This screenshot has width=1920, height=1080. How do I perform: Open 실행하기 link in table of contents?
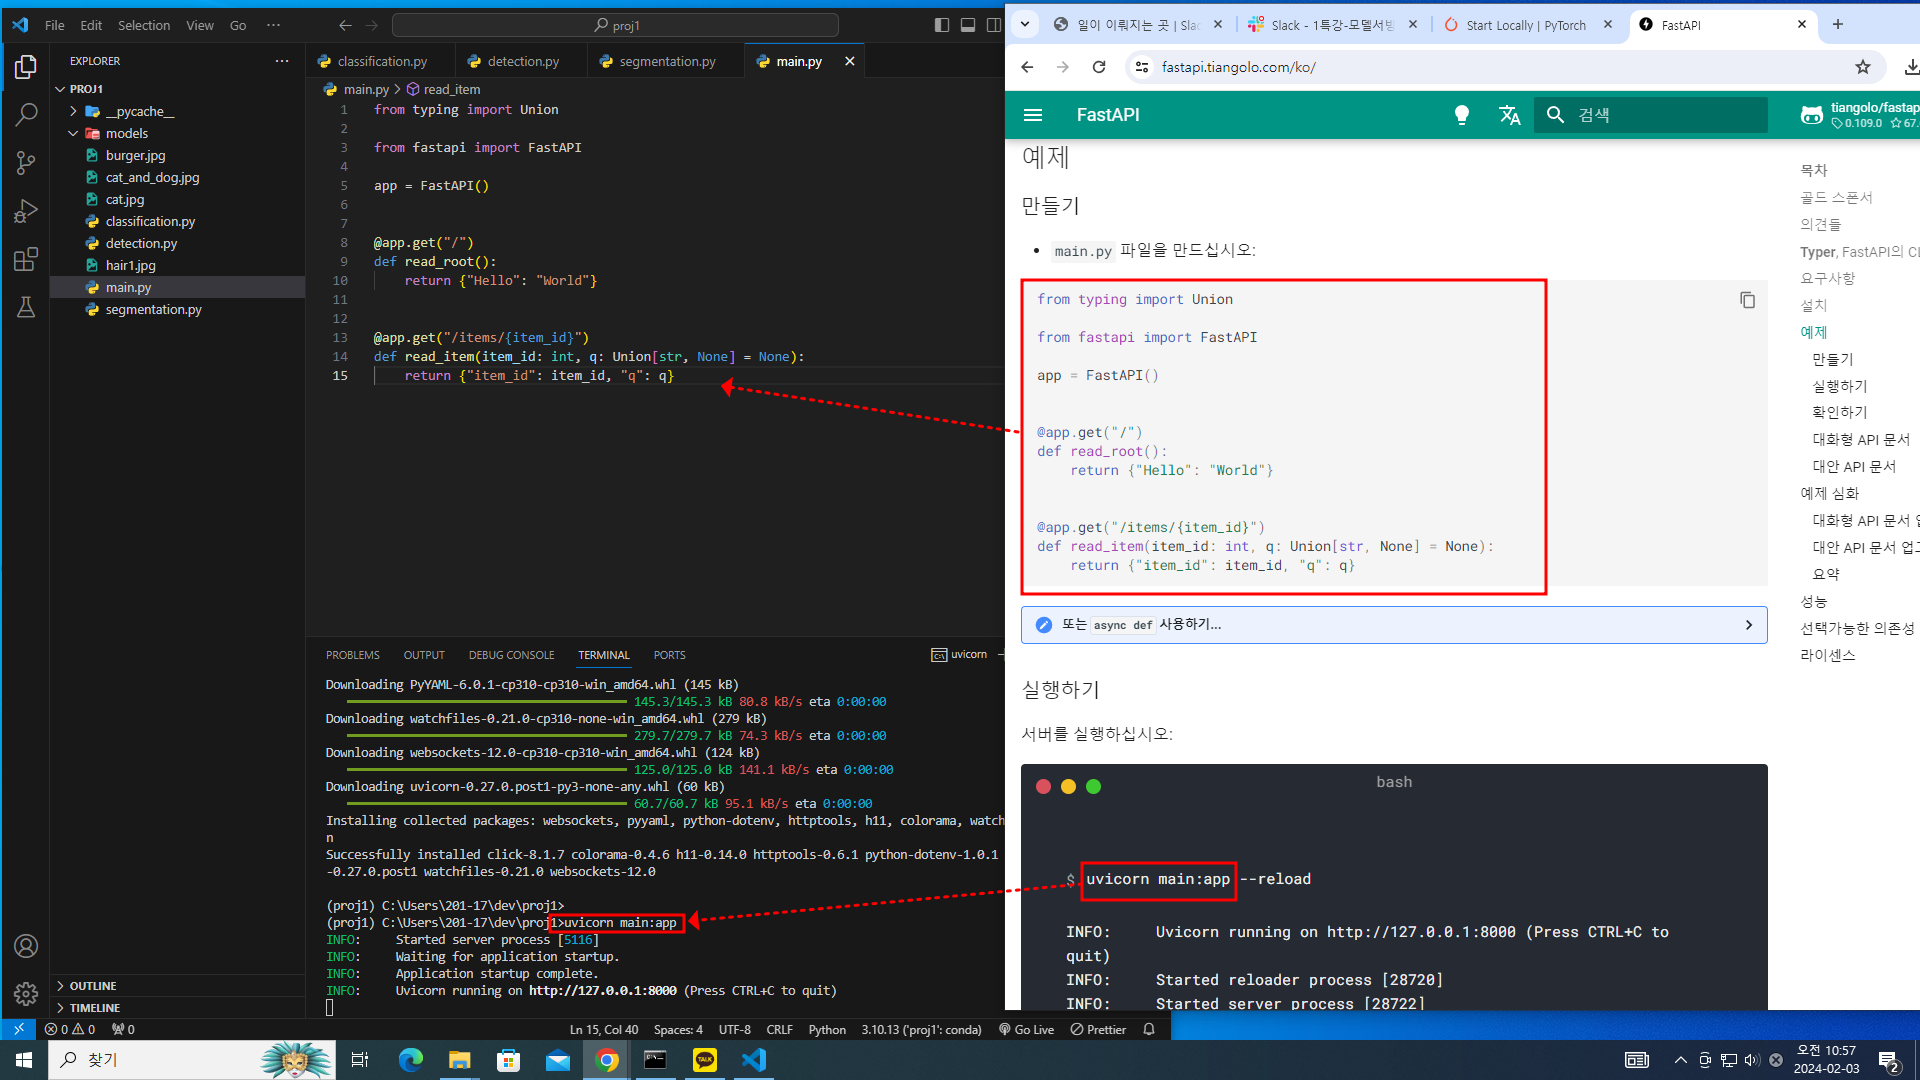pos(1839,386)
